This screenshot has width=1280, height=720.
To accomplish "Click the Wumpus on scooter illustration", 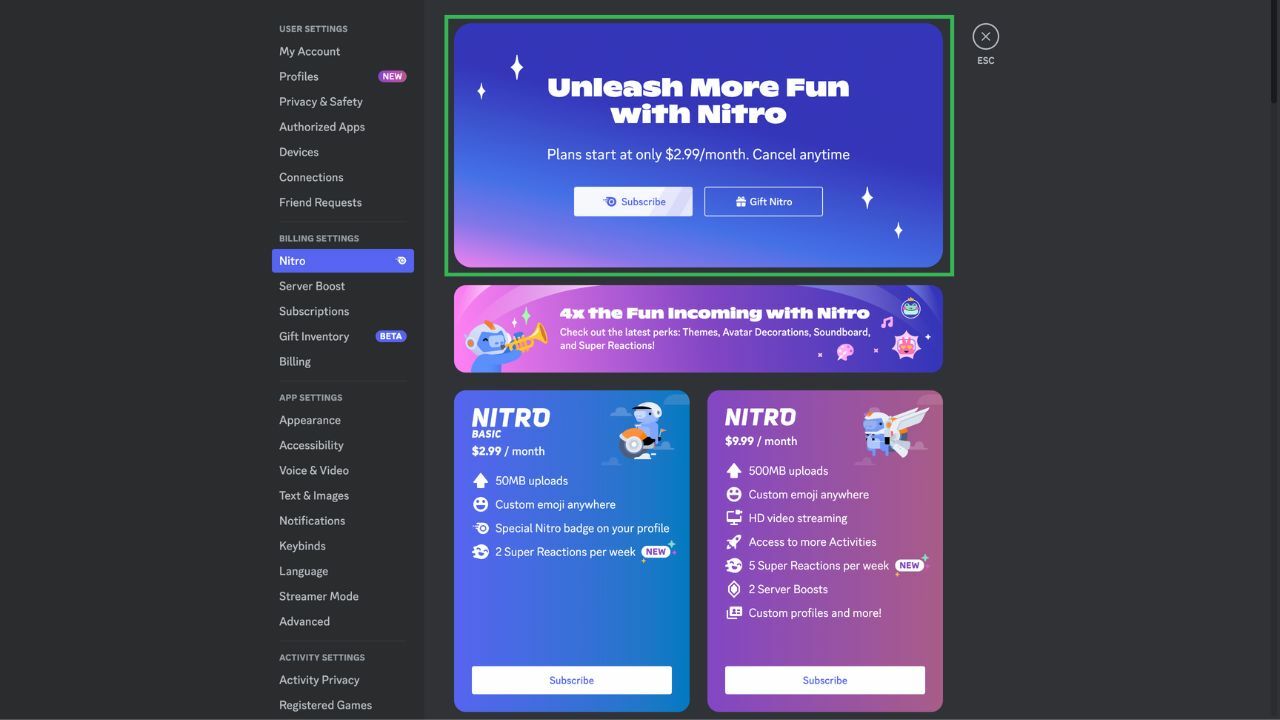I will (x=641, y=431).
